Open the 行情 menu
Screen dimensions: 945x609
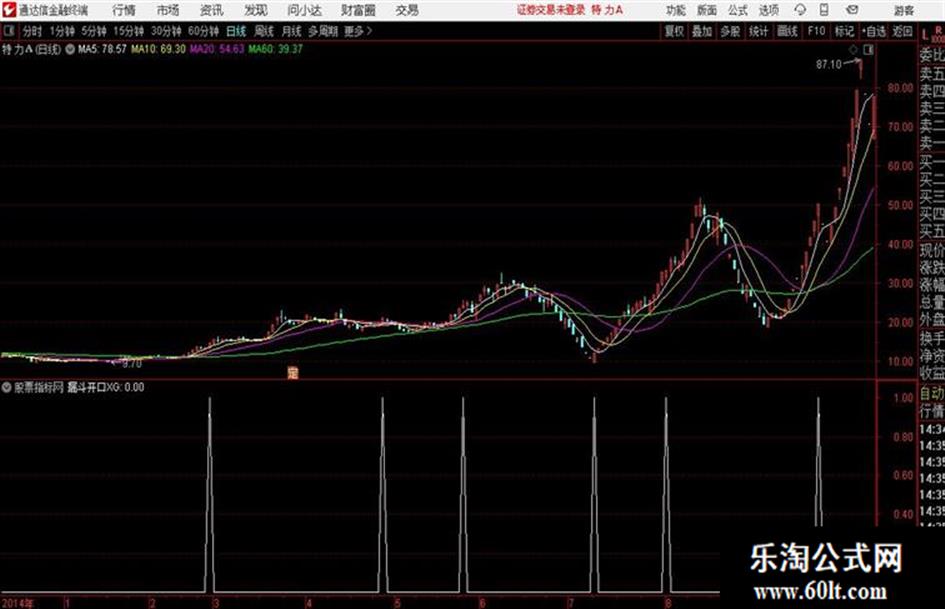coord(124,10)
